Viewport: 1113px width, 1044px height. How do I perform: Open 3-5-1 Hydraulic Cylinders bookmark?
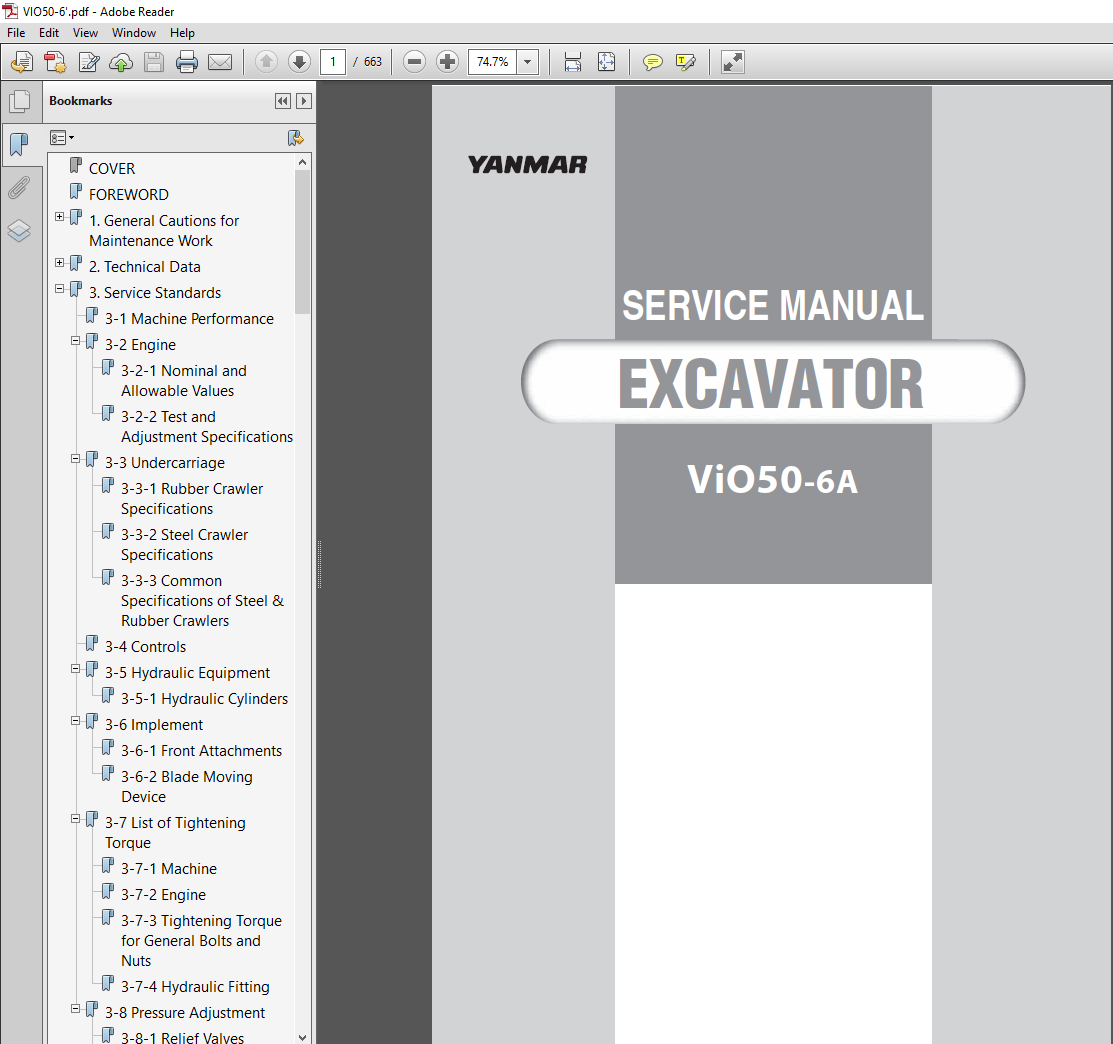point(204,698)
